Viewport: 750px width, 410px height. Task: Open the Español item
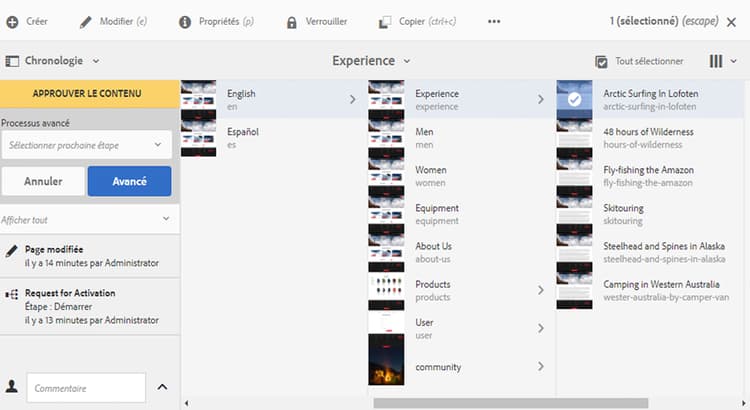274,137
